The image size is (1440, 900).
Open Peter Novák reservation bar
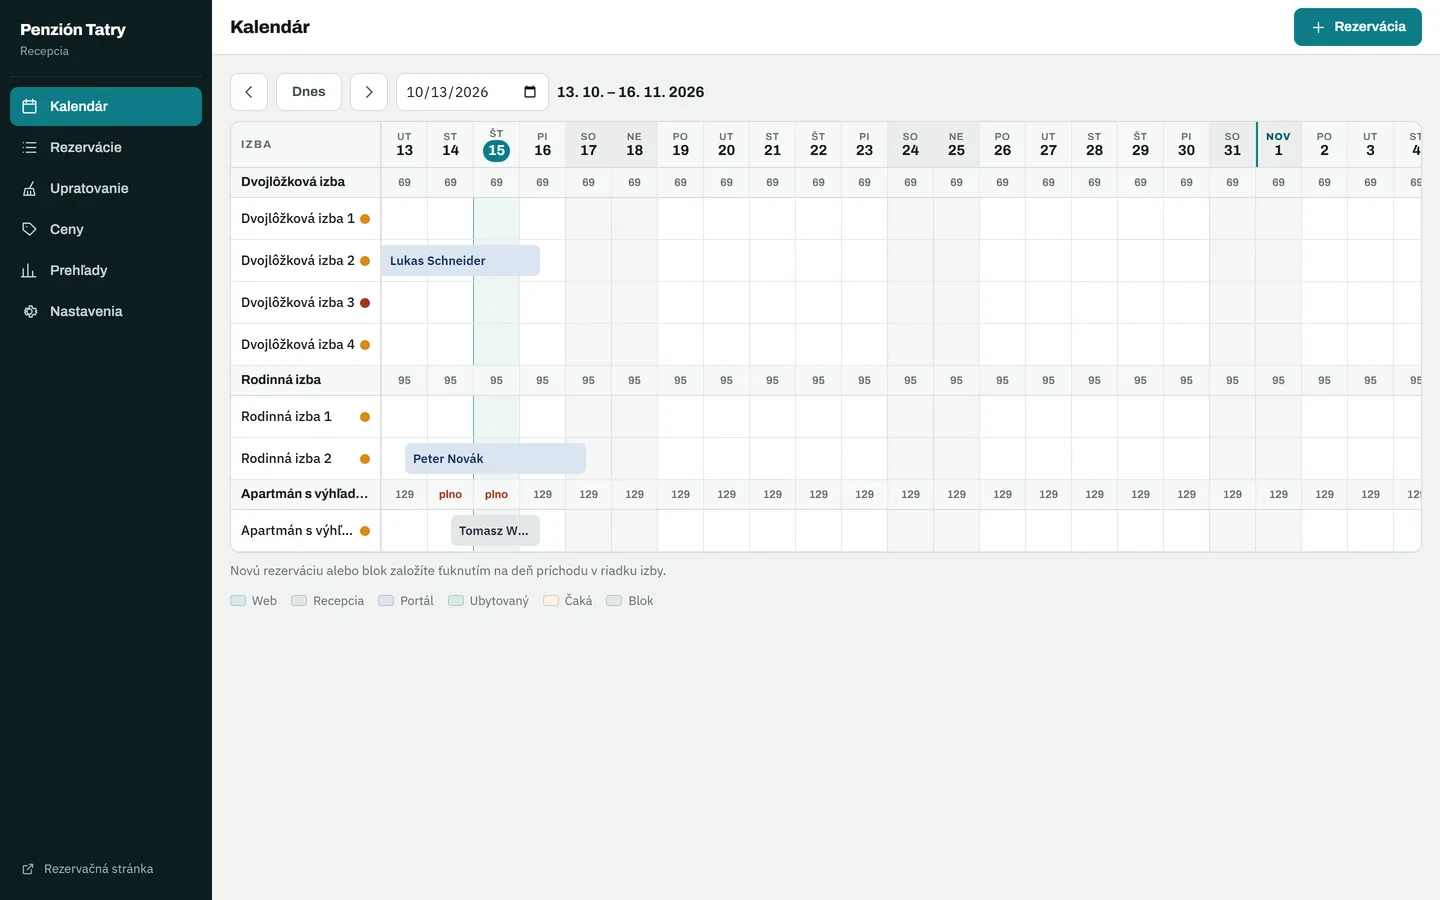[495, 459]
